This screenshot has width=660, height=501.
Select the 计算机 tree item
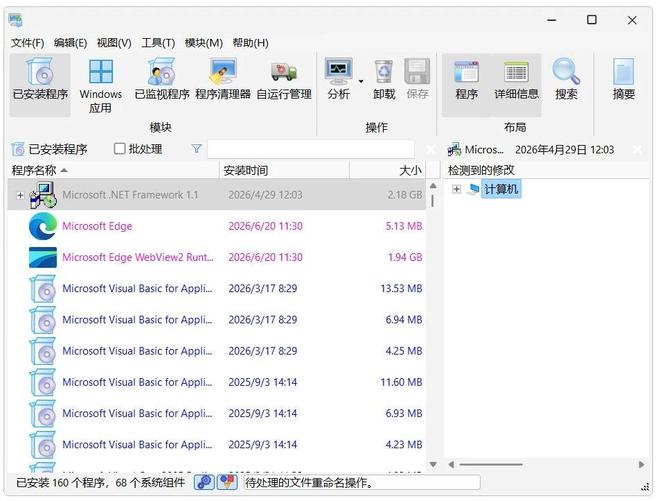501,189
